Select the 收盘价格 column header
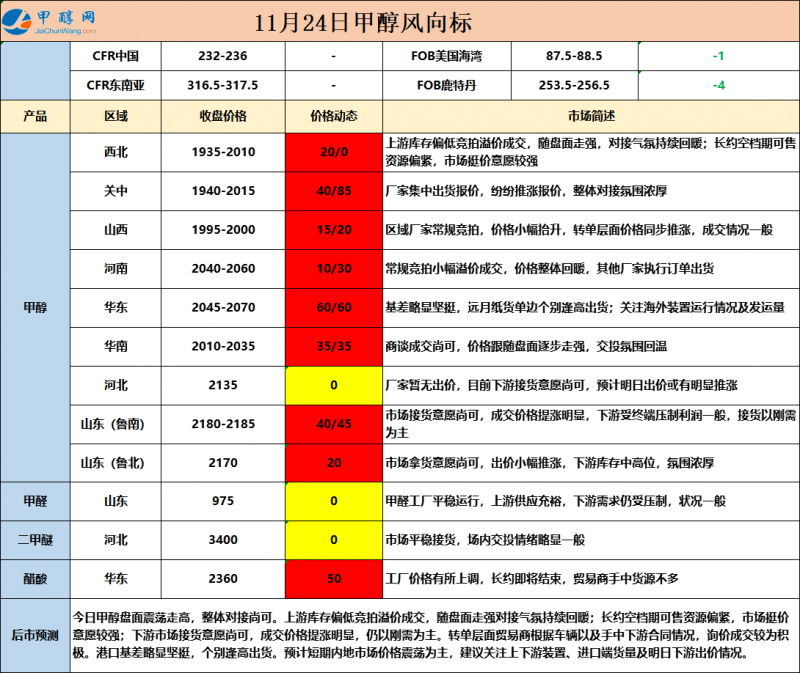This screenshot has width=800, height=673. click(225, 116)
